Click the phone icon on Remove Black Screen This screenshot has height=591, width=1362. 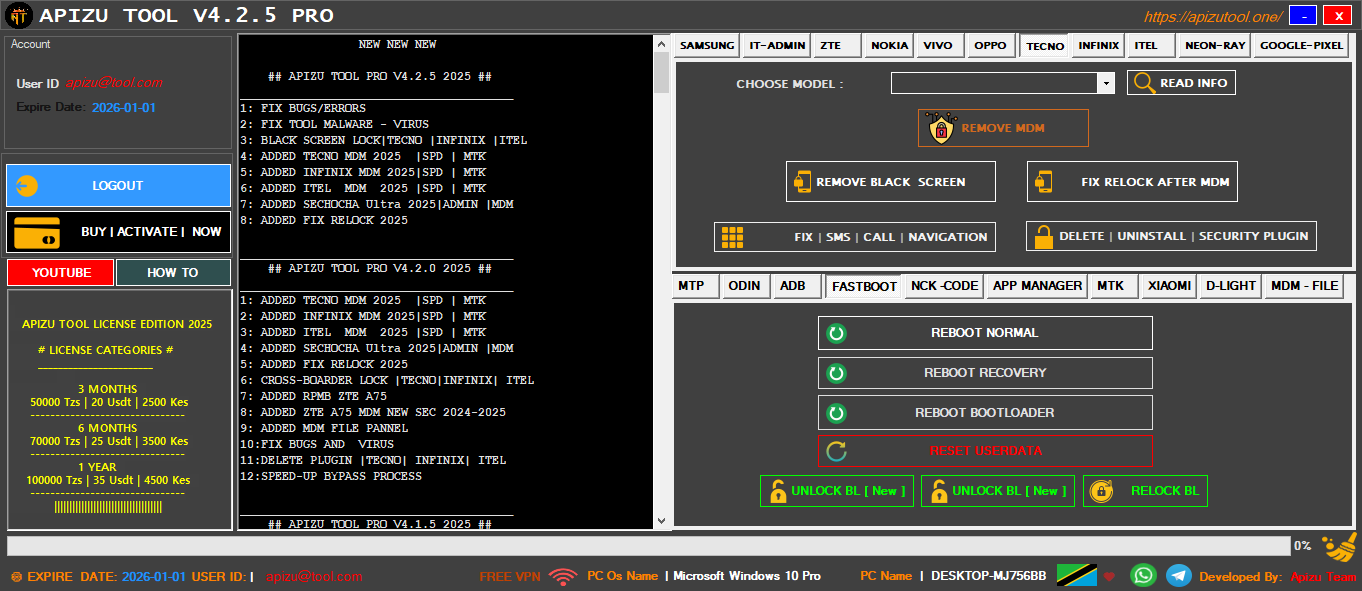tap(802, 182)
